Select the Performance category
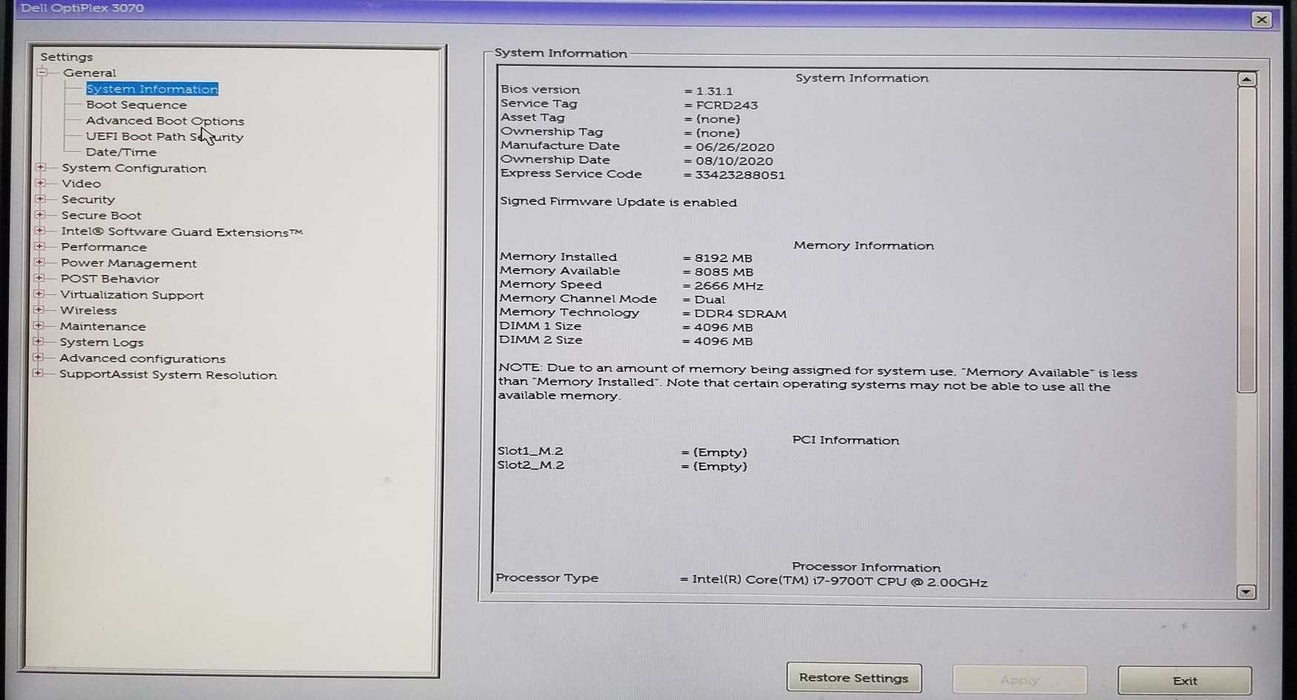 (103, 247)
